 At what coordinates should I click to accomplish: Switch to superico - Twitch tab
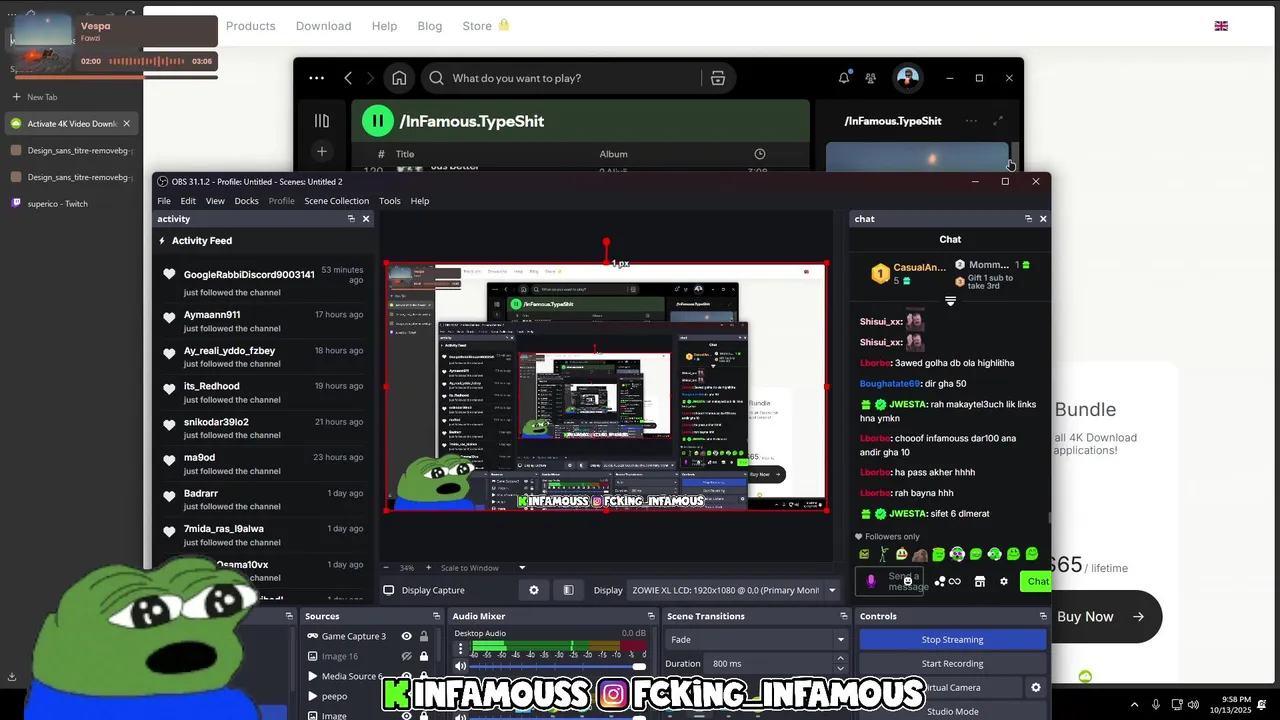click(70, 204)
